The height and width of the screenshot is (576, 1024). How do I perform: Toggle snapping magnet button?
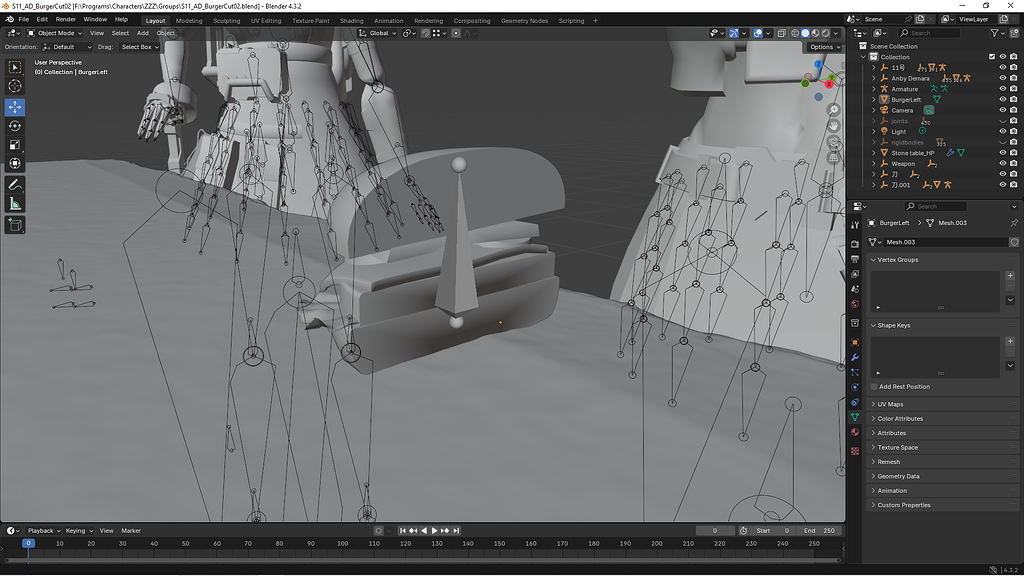(425, 33)
